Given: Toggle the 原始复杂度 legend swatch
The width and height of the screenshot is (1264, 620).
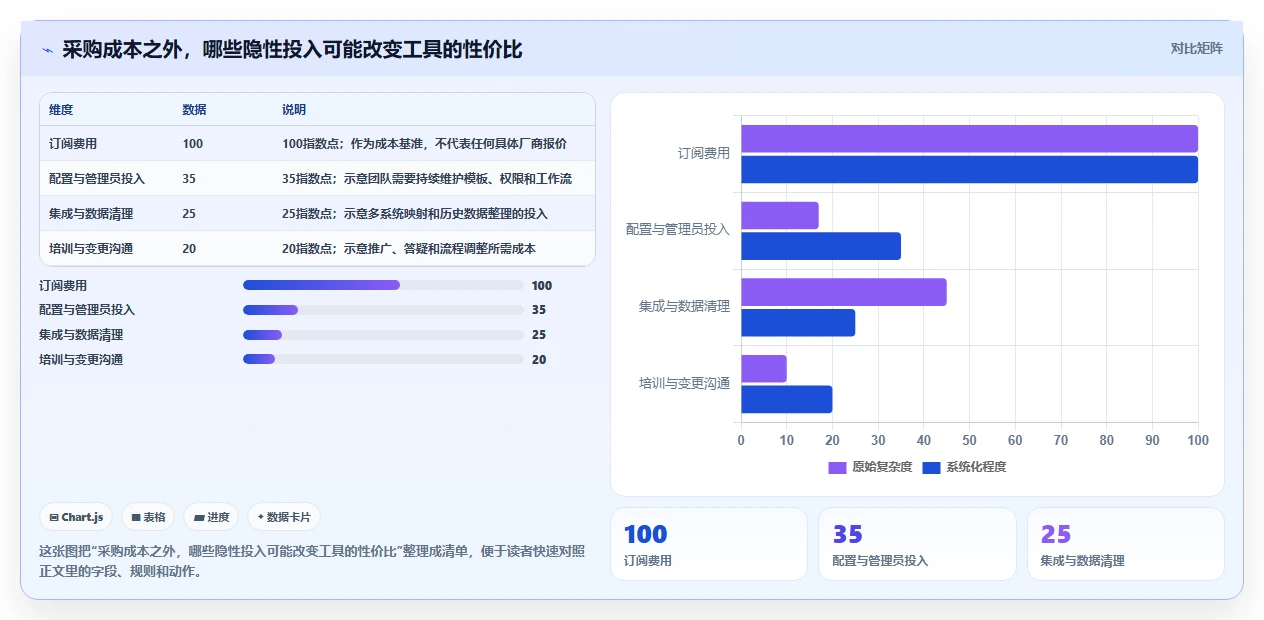Looking at the screenshot, I should coord(837,467).
